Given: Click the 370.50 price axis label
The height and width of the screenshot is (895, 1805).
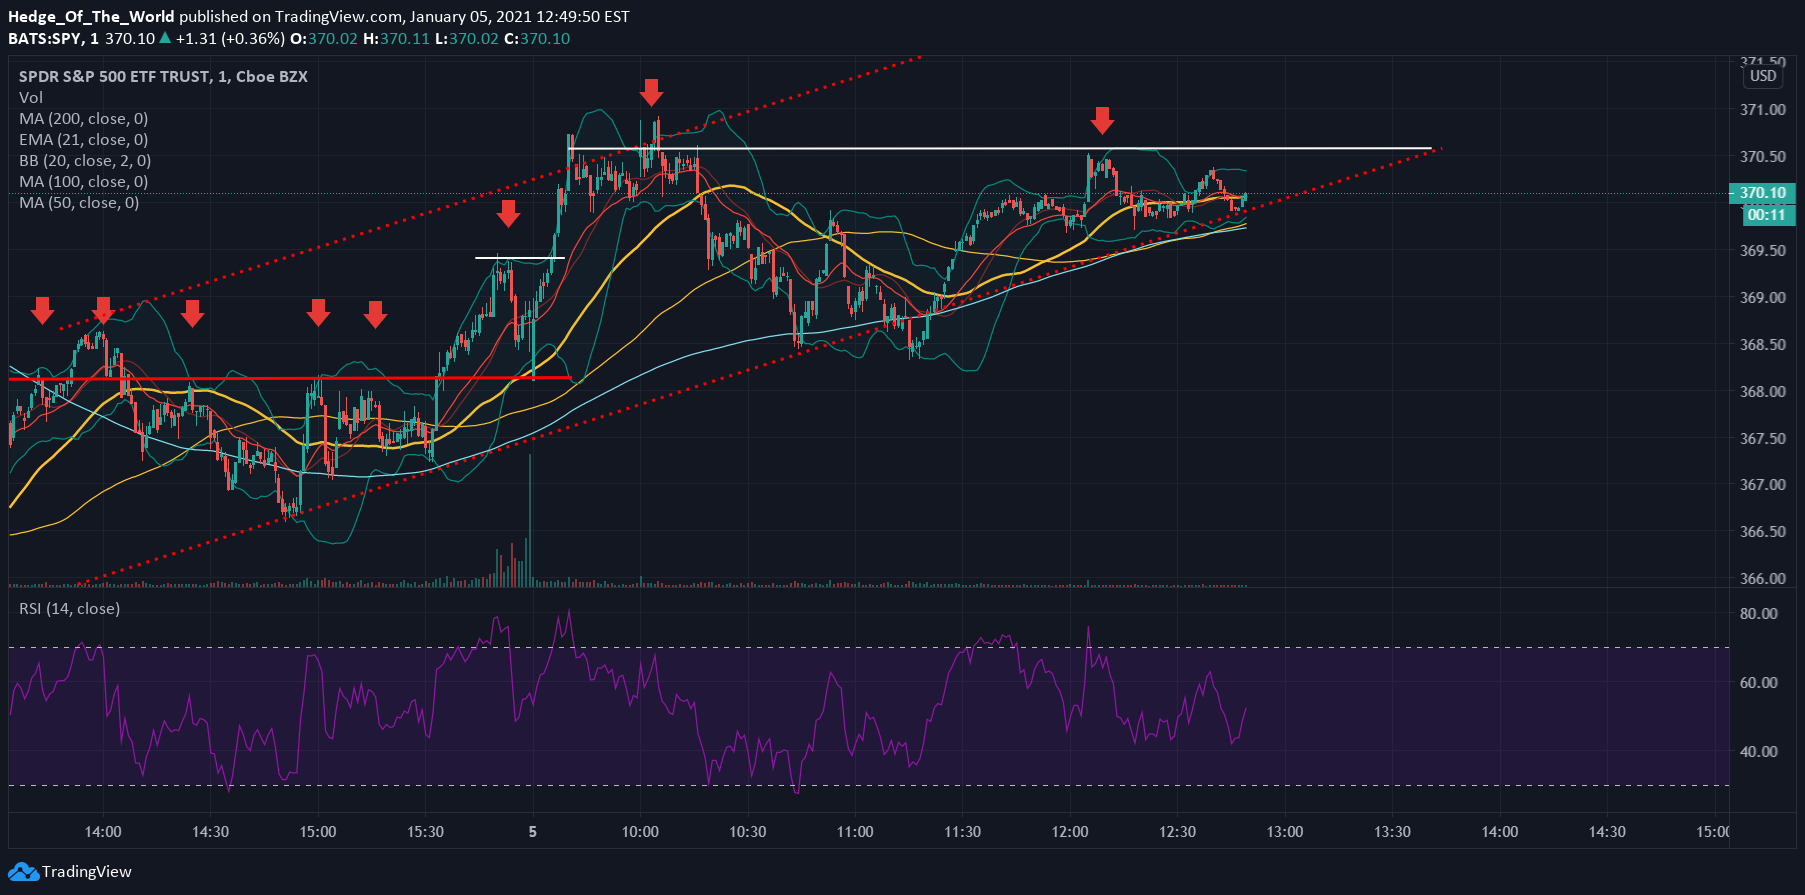Looking at the screenshot, I should click(x=1762, y=156).
